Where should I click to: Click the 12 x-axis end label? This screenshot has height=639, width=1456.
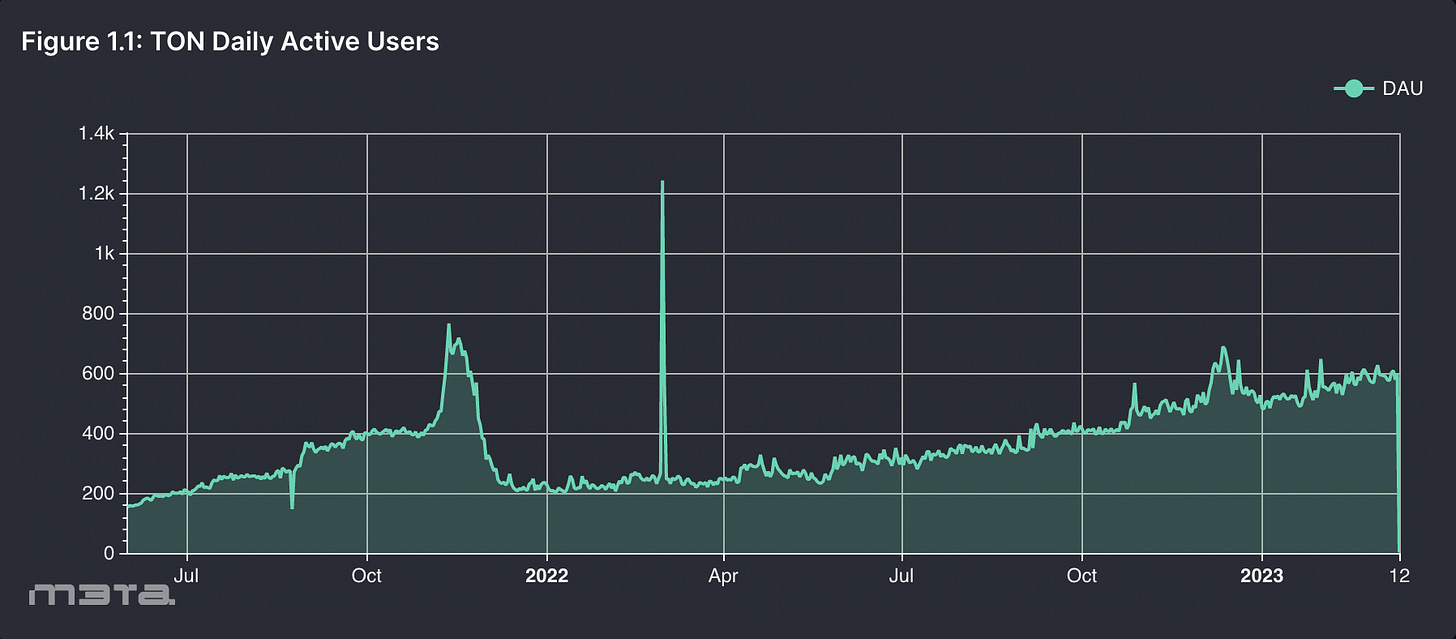point(1399,576)
